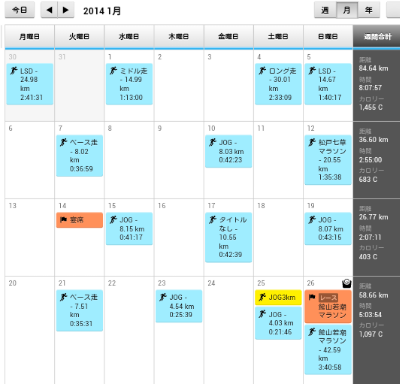The height and width of the screenshot is (384, 400).
Task: Open the orange flag event on Jan 14
Action: [79, 220]
